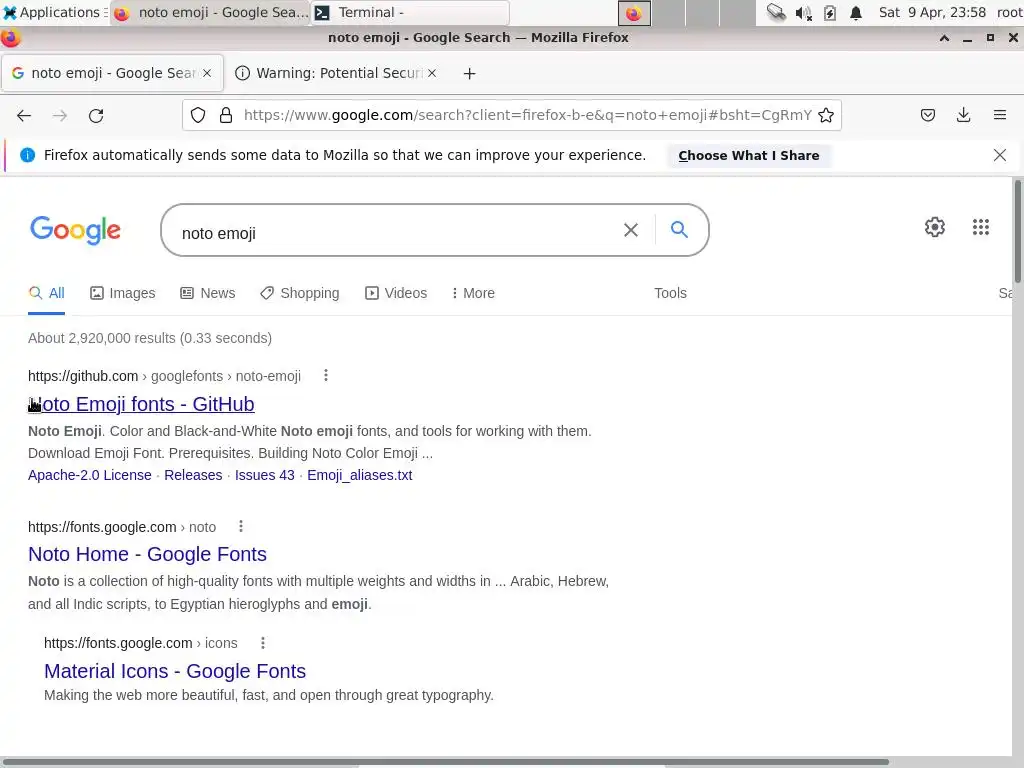Screen dimensions: 1024x768
Task: Switch to the Warning: Potential Security tab
Action: [x=336, y=73]
